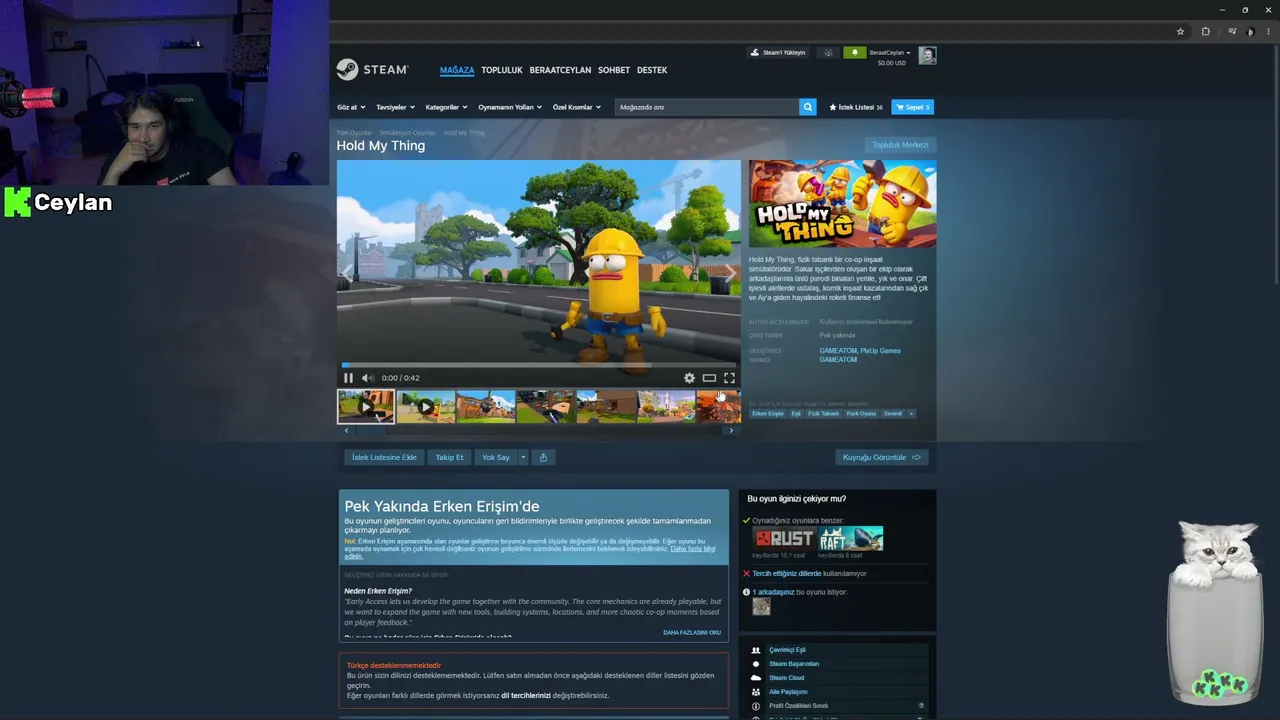Pause the game trailer

click(x=348, y=378)
